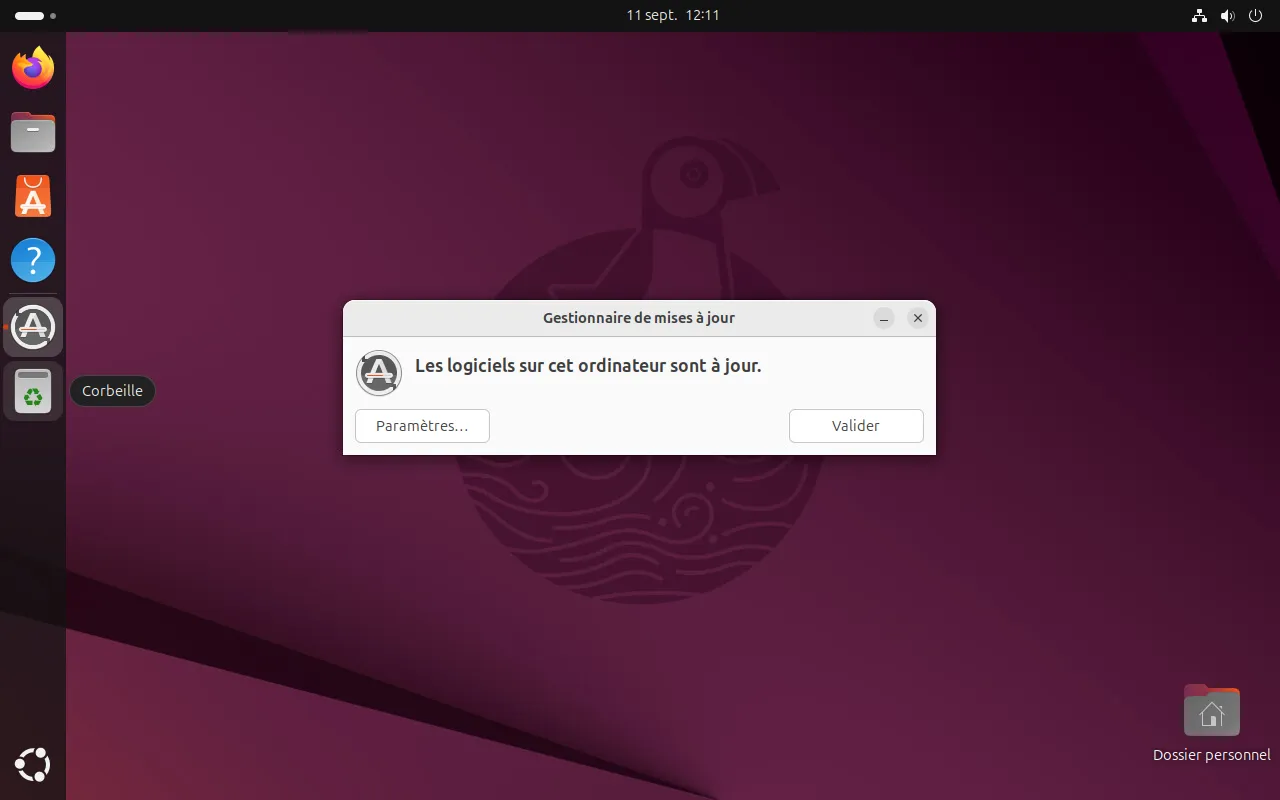Open the Help question mark dock icon
This screenshot has height=800, width=1280.
click(33, 261)
